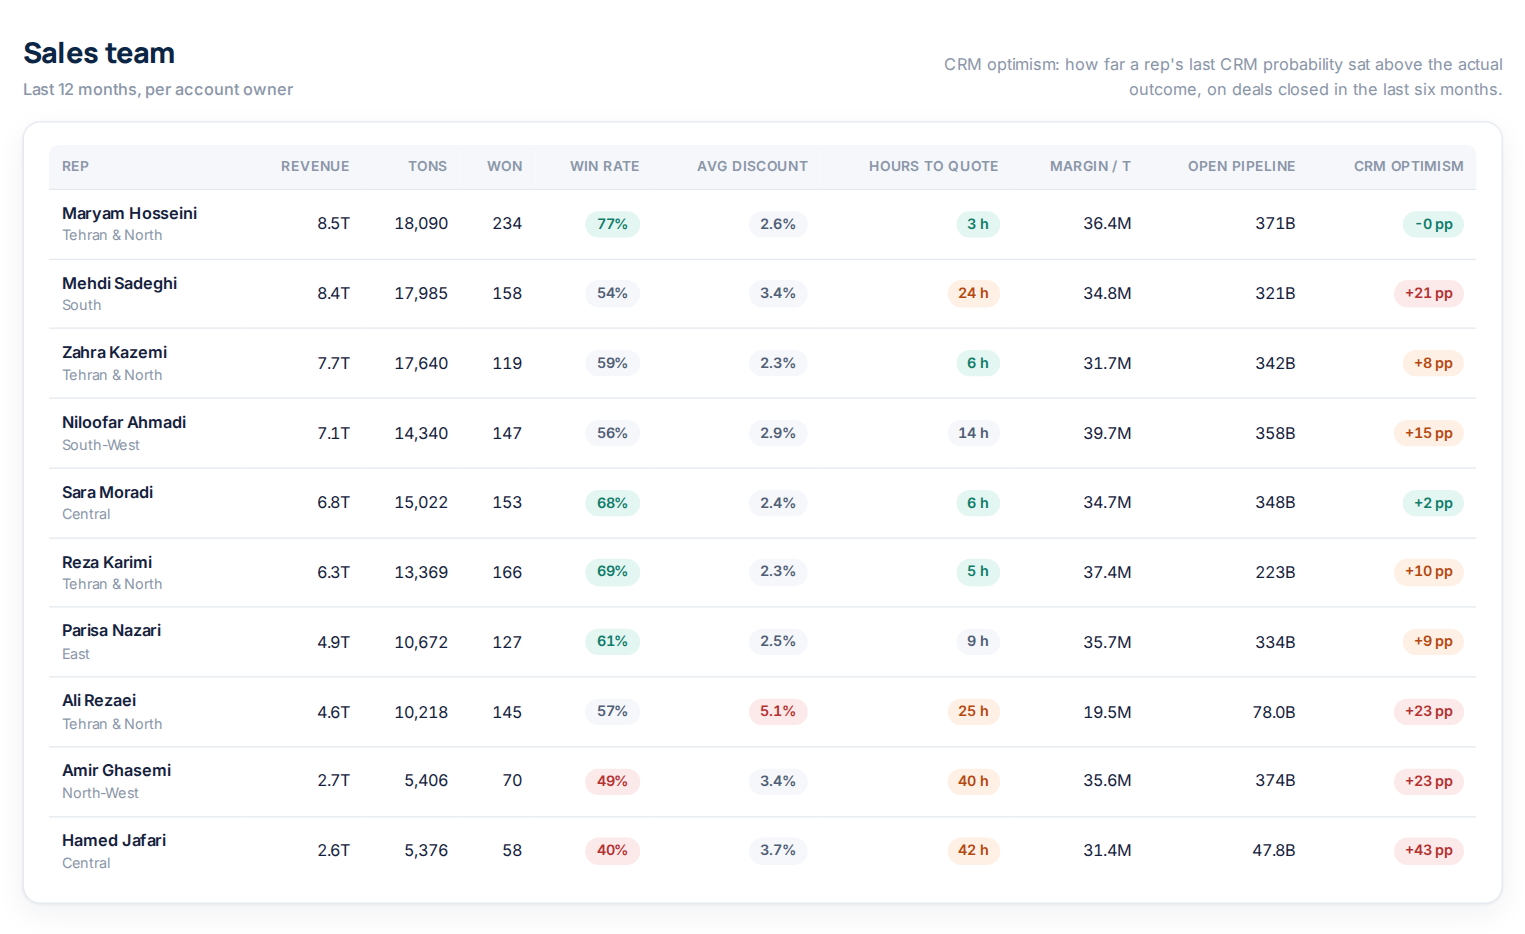Click the Sales team page title
1525x934 pixels.
click(99, 53)
